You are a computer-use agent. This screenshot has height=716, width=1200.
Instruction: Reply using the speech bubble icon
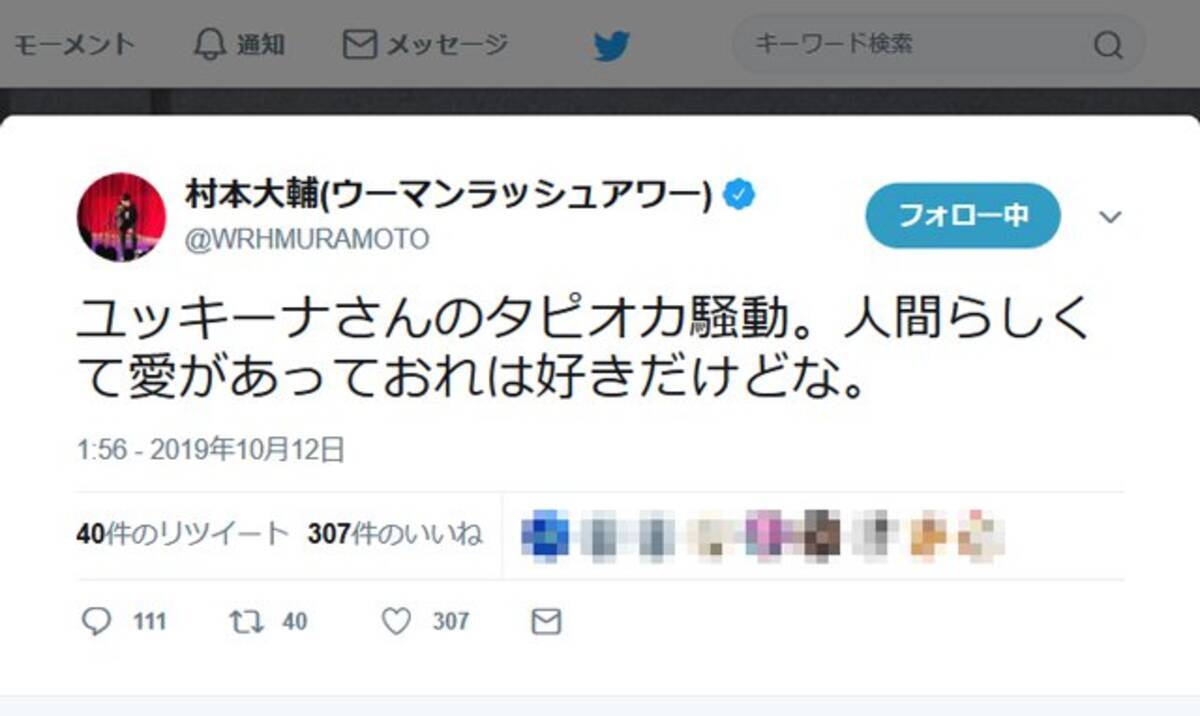click(x=96, y=622)
